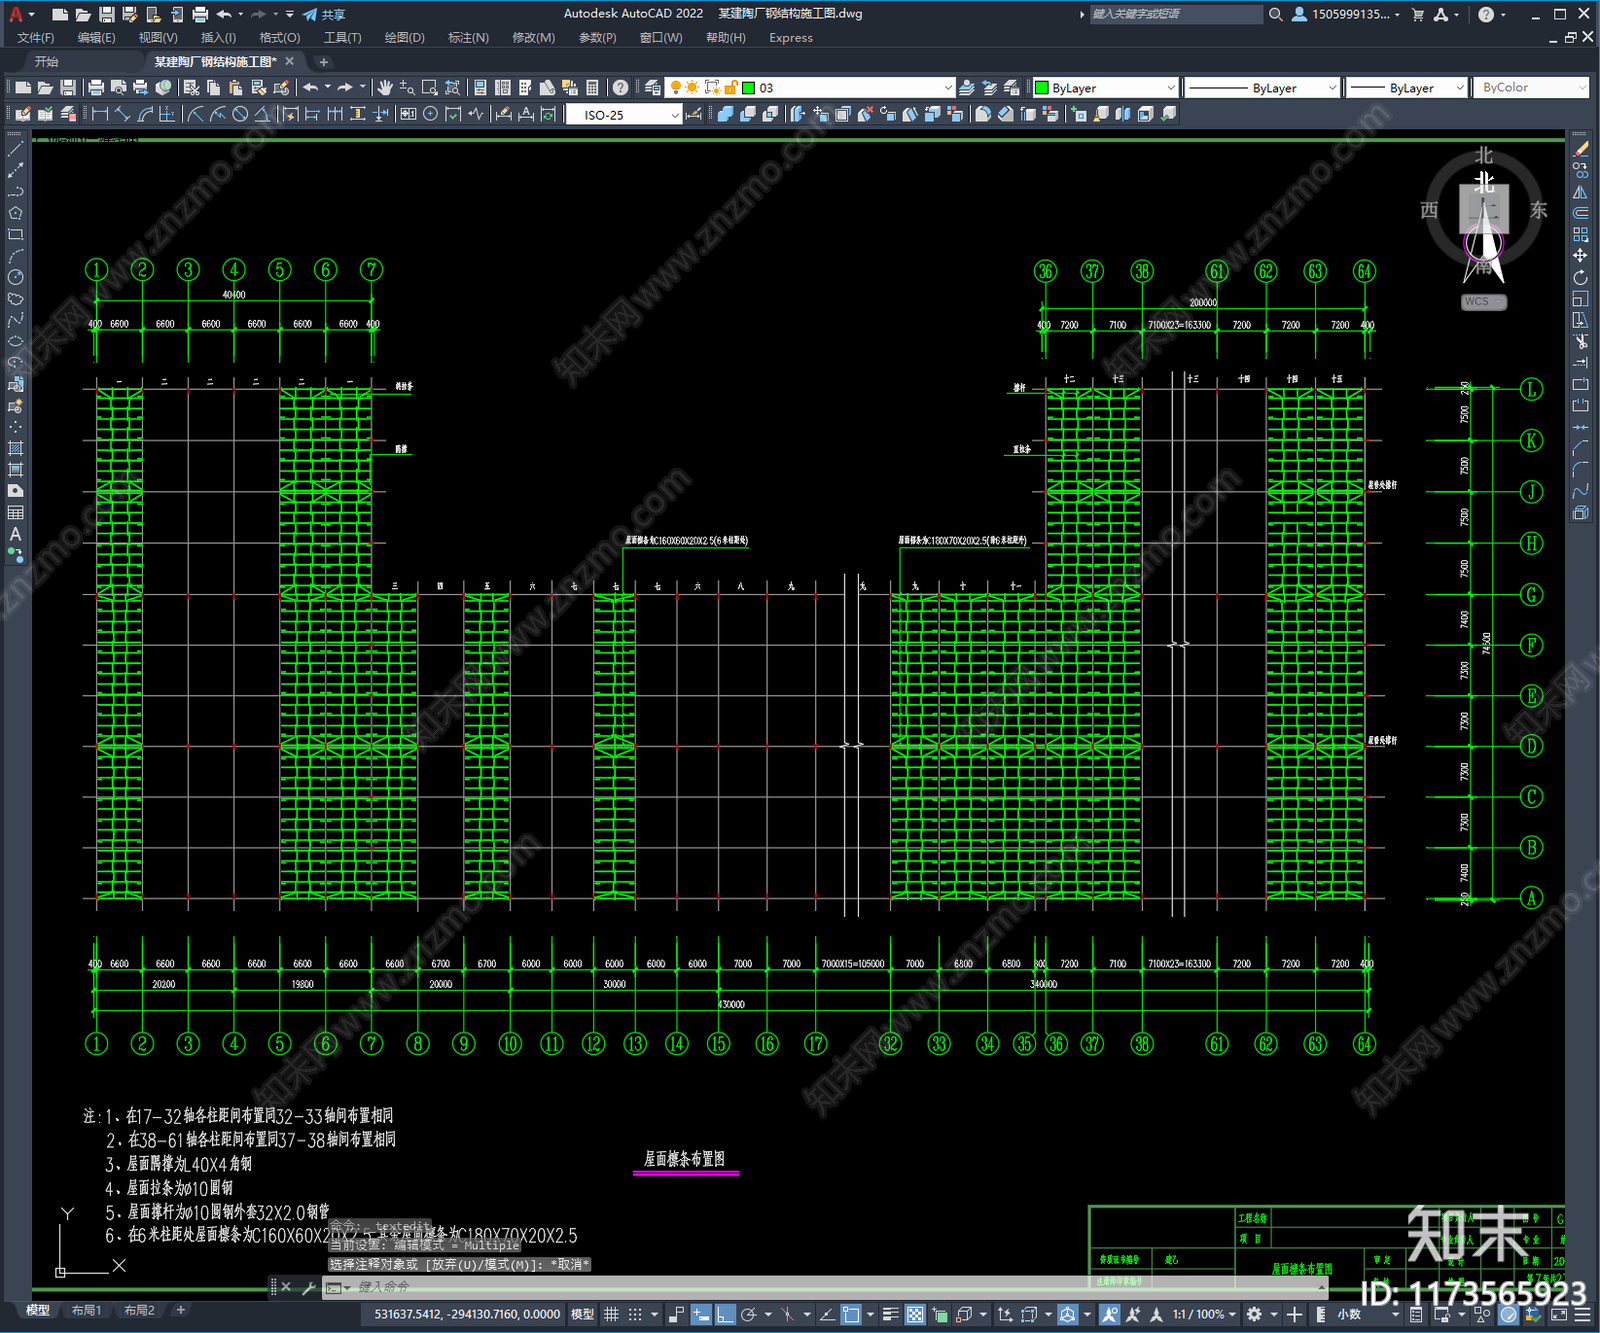
Task: Open the ByLayer lineweight dropdown
Action: (1459, 88)
